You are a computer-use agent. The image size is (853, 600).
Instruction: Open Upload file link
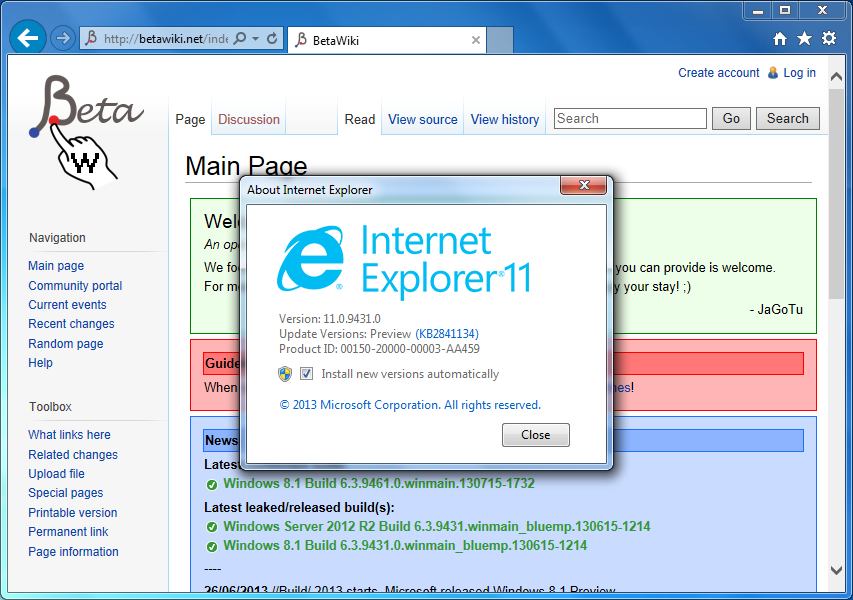tap(56, 474)
